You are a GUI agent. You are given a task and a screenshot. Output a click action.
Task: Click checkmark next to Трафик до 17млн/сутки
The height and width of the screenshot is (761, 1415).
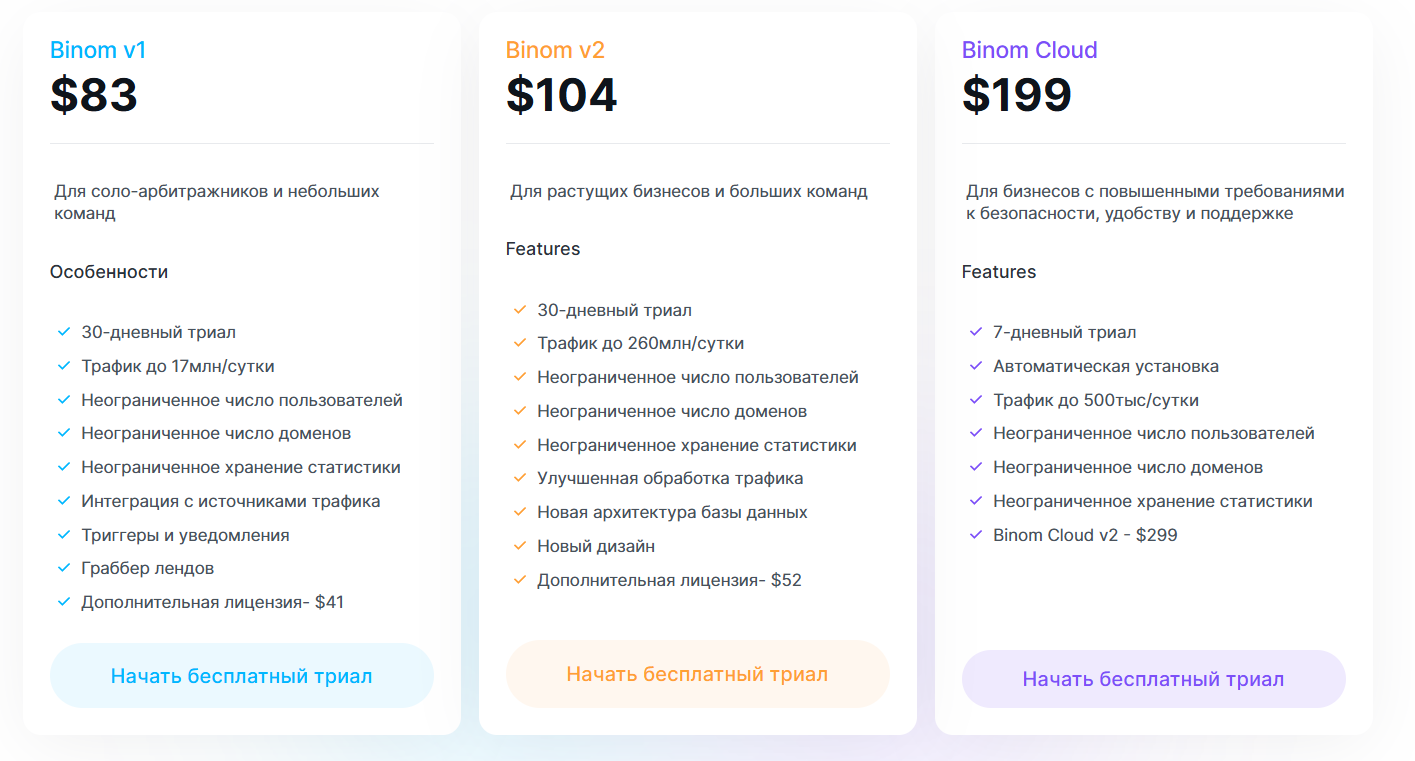64,366
